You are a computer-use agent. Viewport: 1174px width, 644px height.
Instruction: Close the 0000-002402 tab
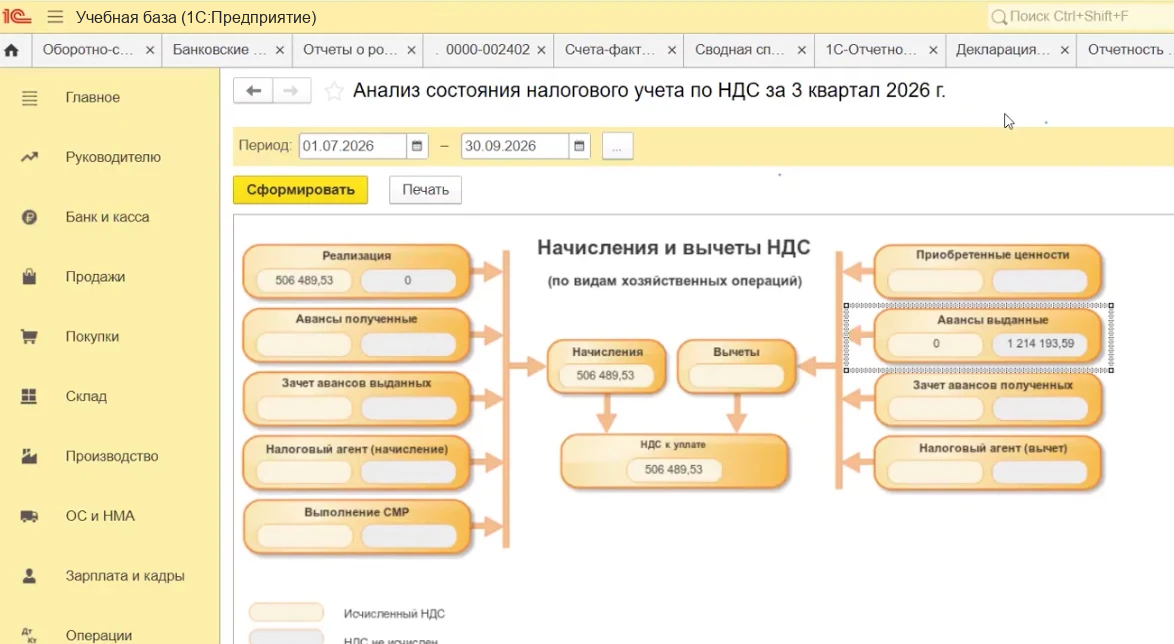coord(541,50)
